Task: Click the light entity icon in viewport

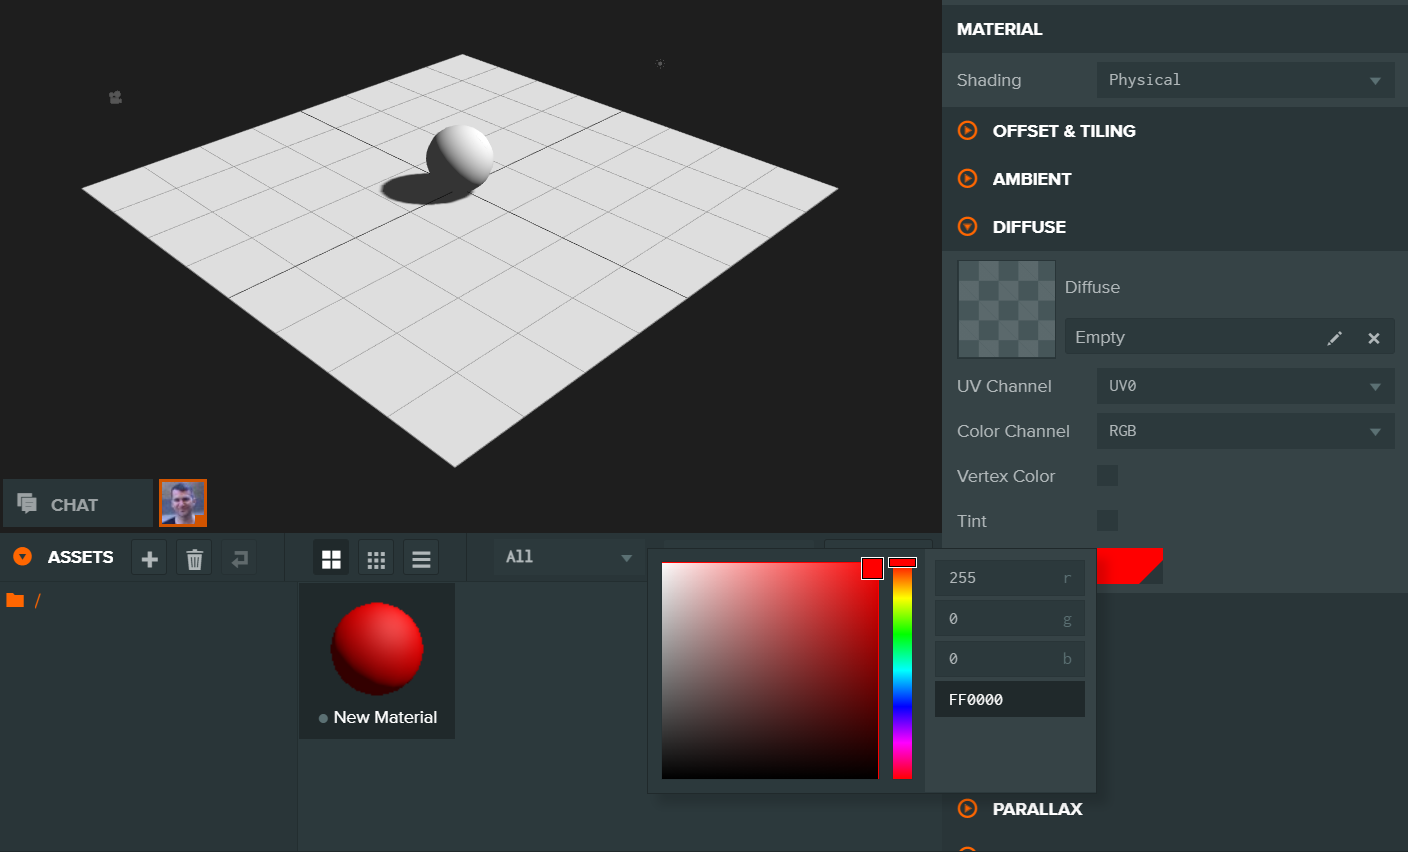Action: [660, 63]
